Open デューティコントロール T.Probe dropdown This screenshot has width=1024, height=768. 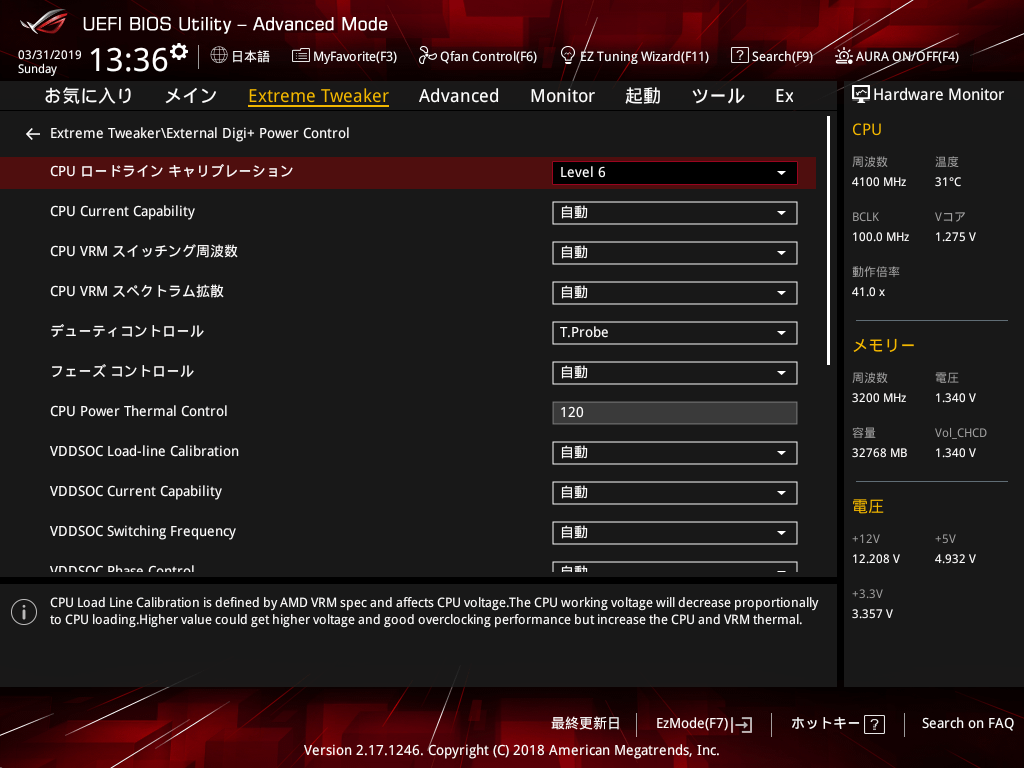pos(675,332)
